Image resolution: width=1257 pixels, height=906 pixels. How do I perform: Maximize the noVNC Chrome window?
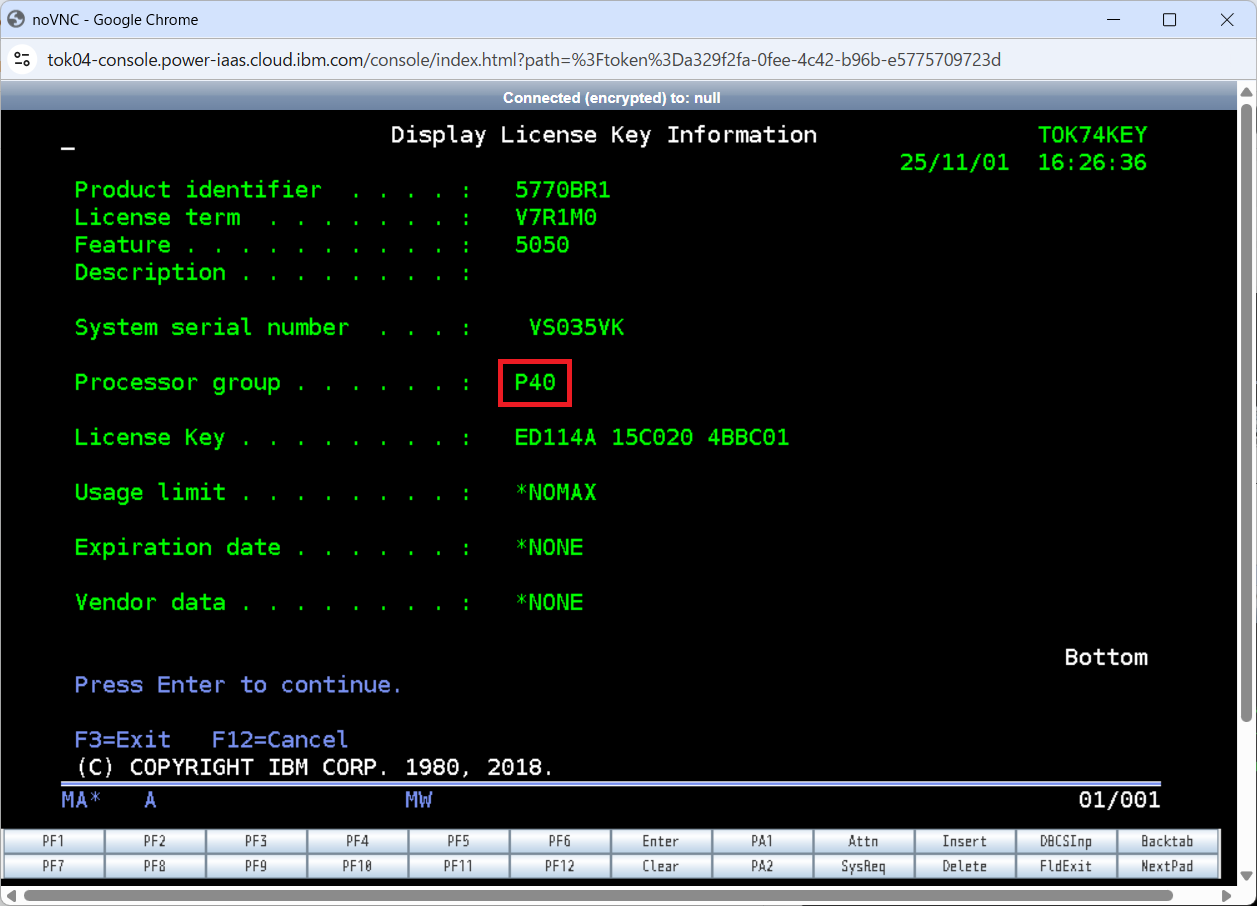(x=1169, y=19)
